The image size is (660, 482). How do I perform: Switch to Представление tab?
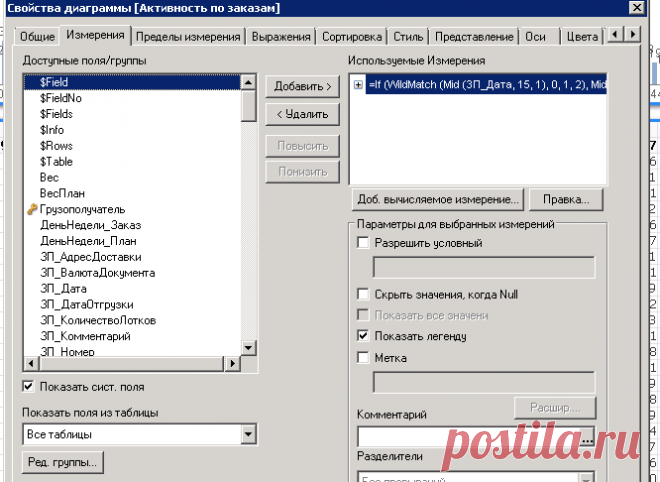[x=474, y=37]
